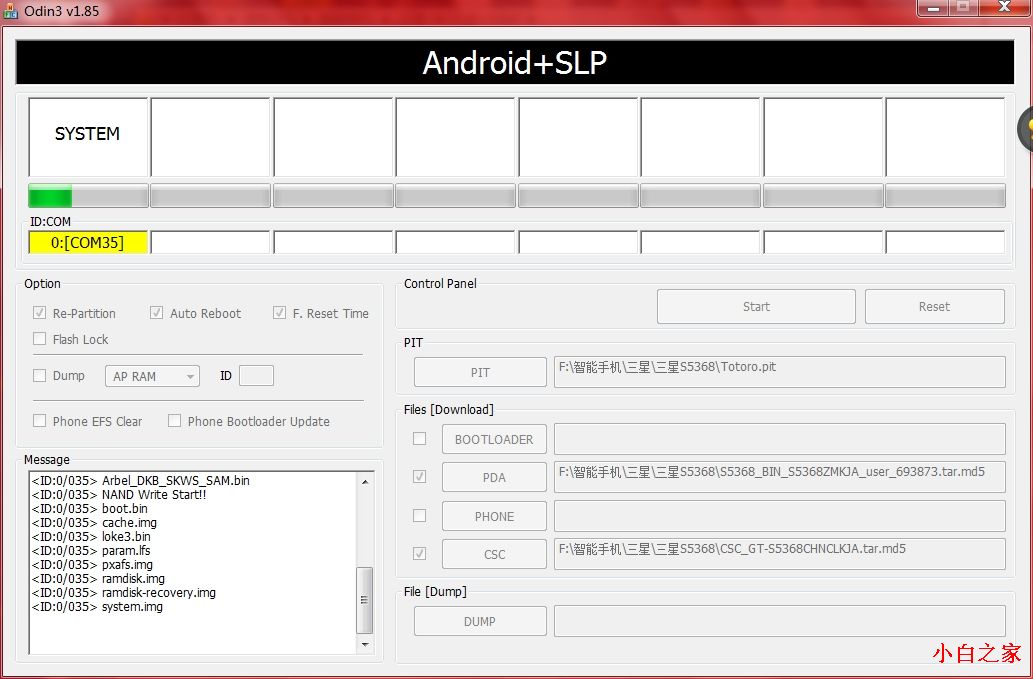
Task: Toggle the F. Reset Time checkbox
Action: (279, 313)
